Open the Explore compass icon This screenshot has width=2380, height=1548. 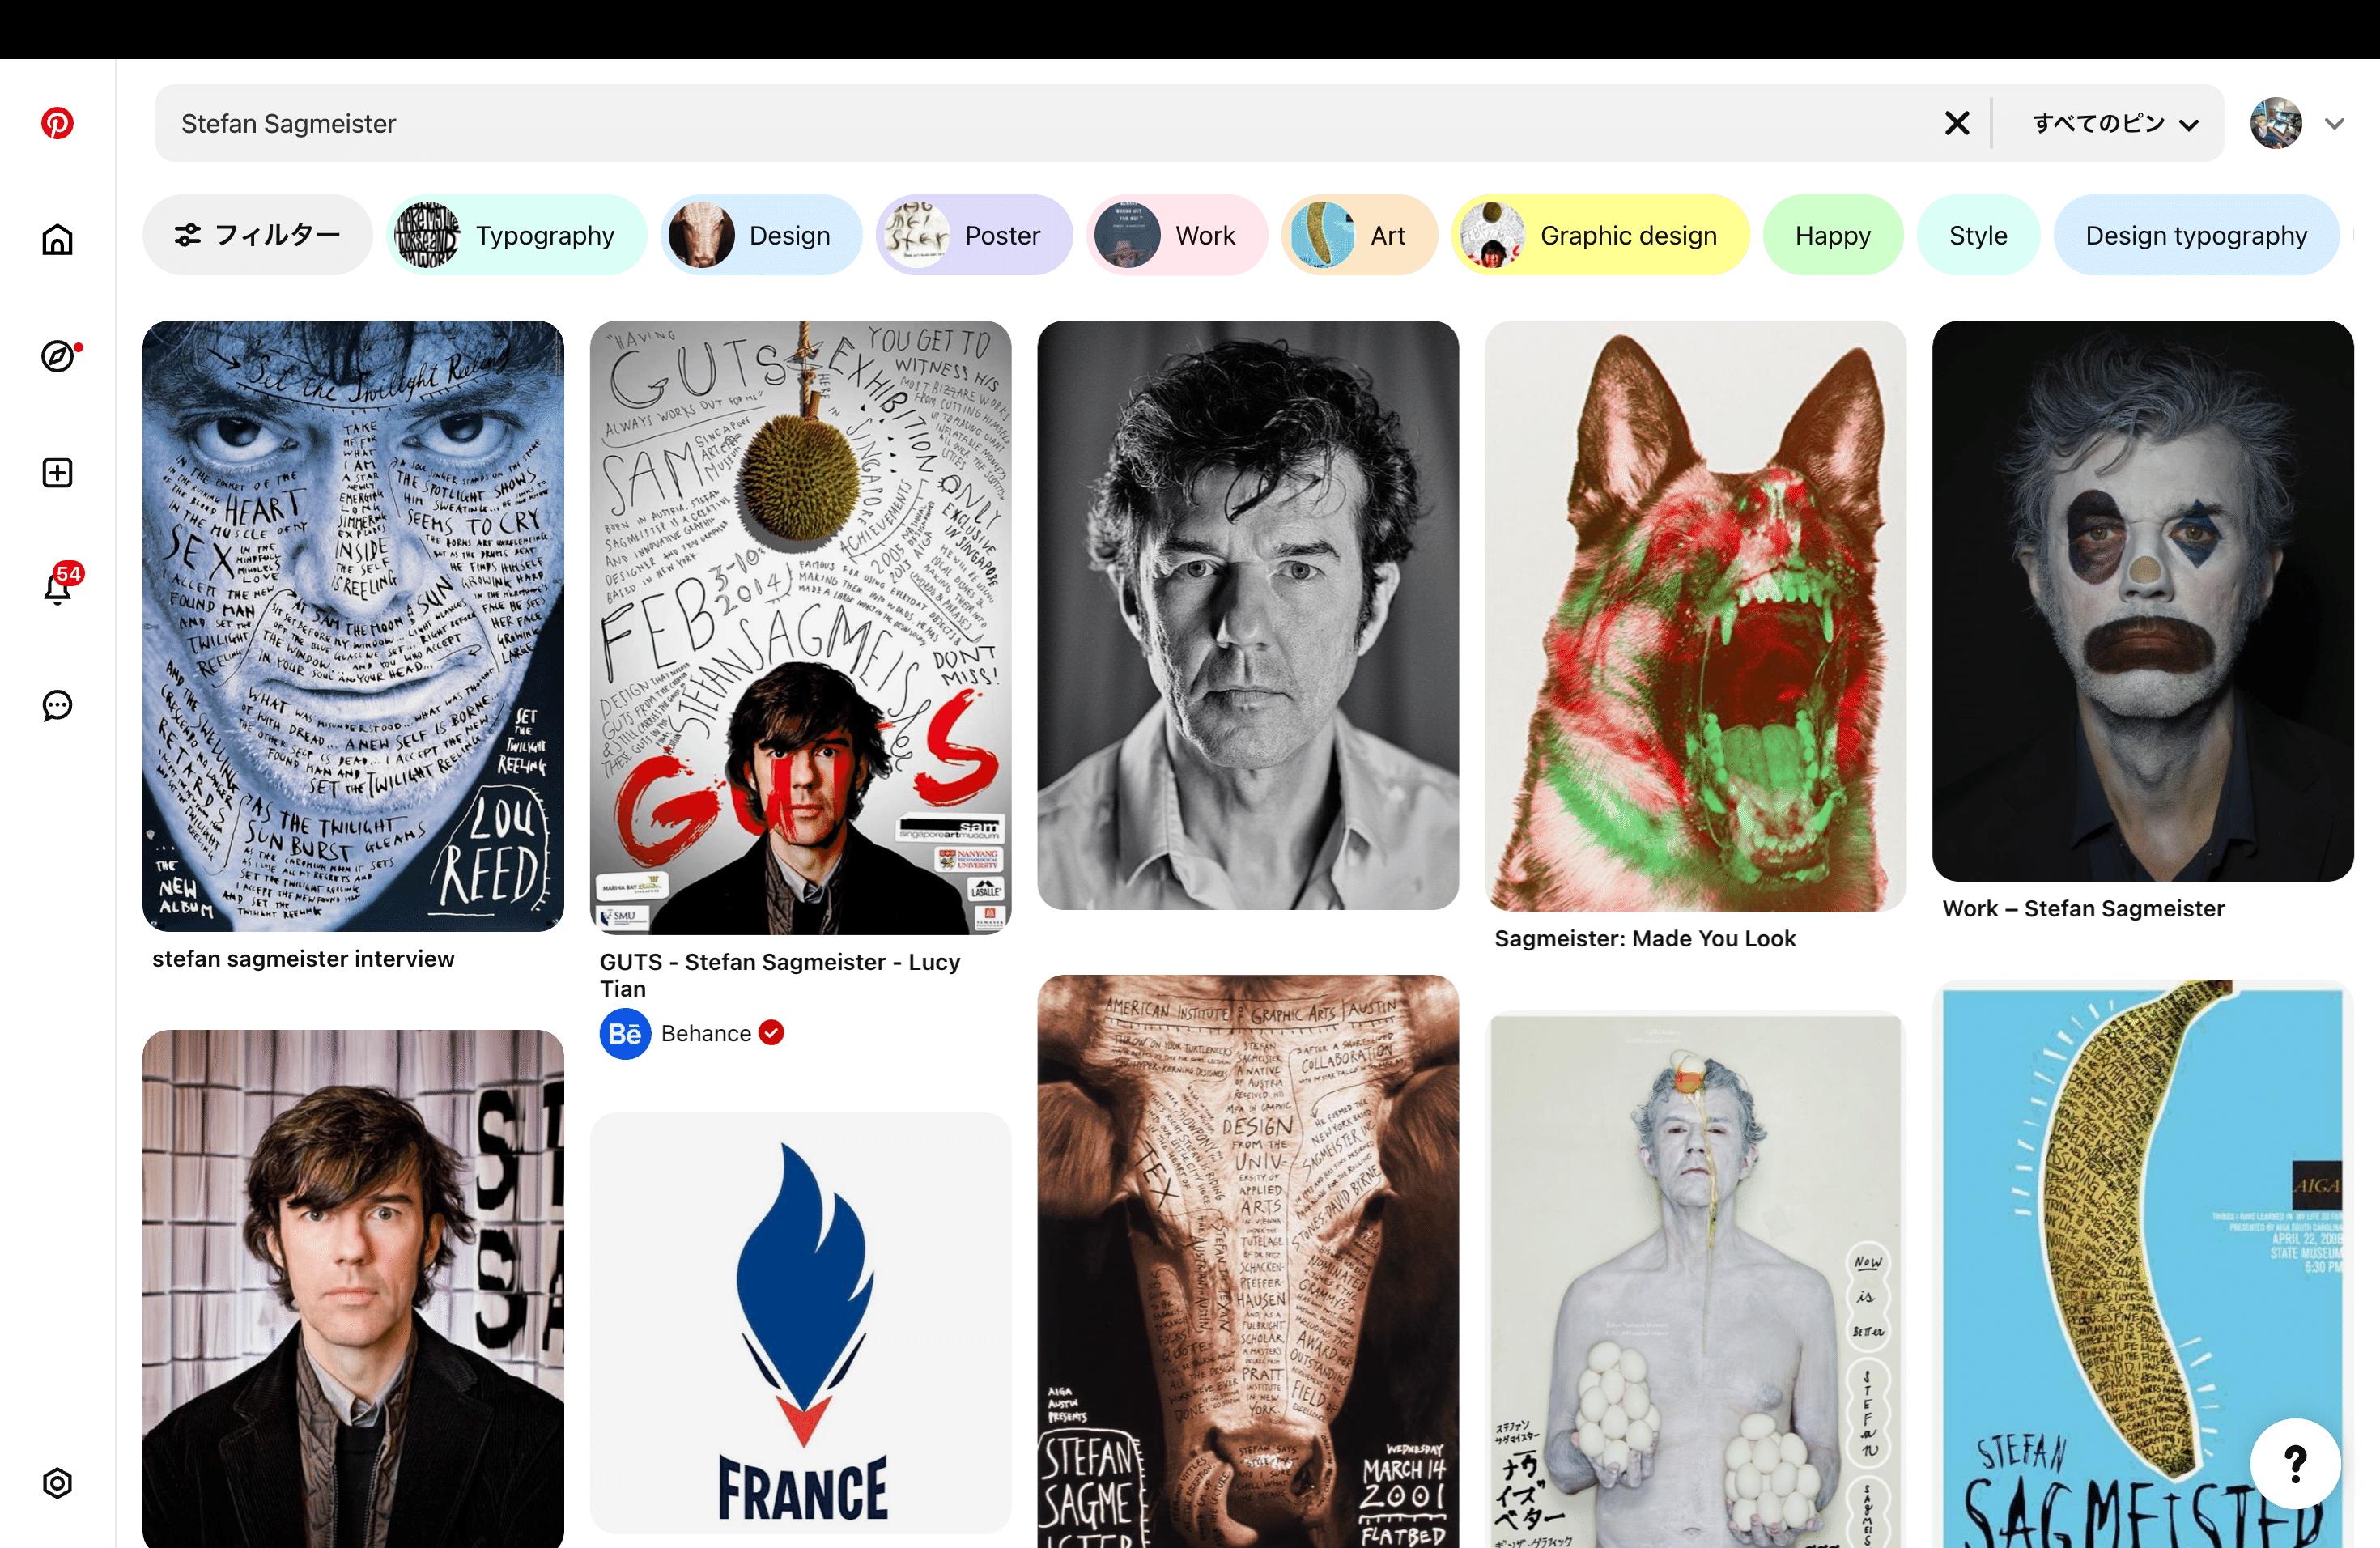click(57, 356)
